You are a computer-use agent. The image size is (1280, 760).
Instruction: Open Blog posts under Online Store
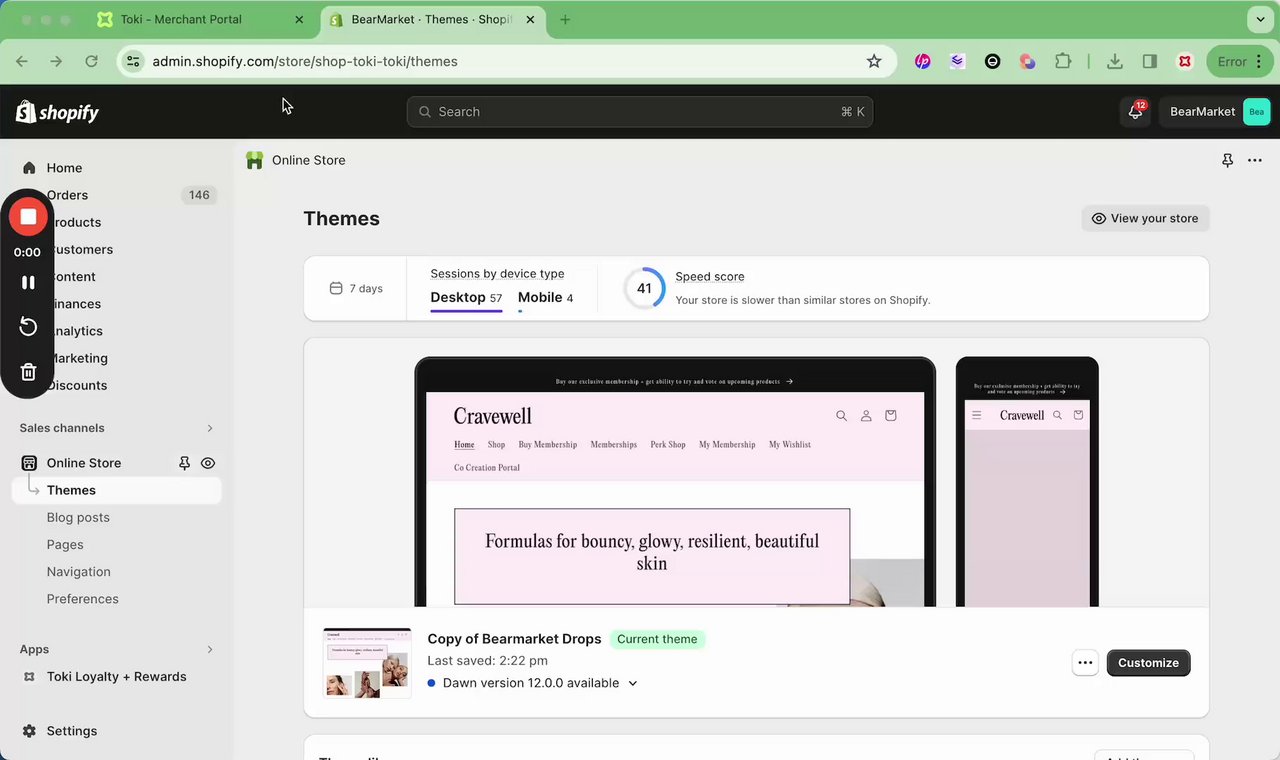click(78, 518)
